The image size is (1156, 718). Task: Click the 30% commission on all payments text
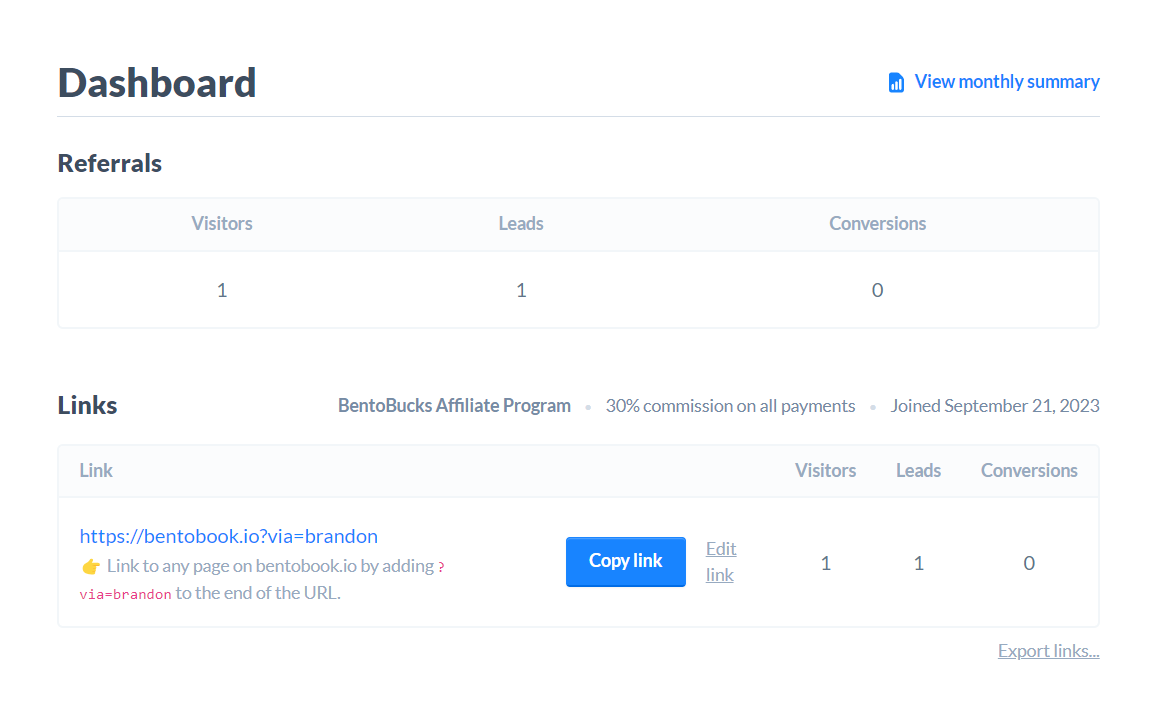731,405
